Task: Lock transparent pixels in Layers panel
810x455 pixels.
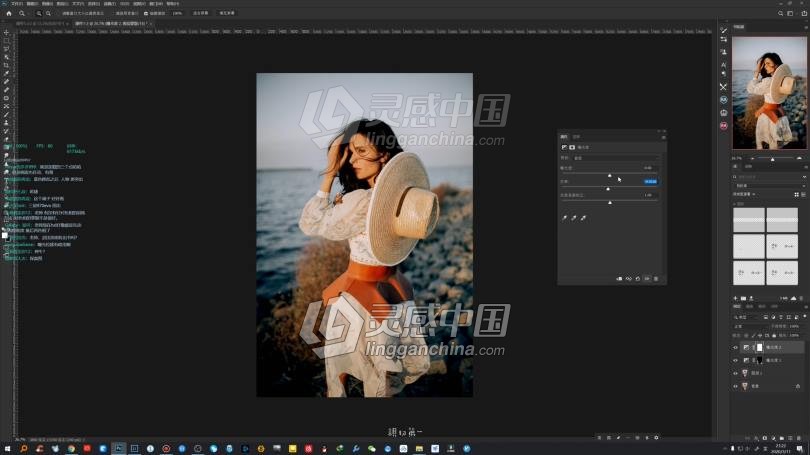Action: tap(746, 336)
